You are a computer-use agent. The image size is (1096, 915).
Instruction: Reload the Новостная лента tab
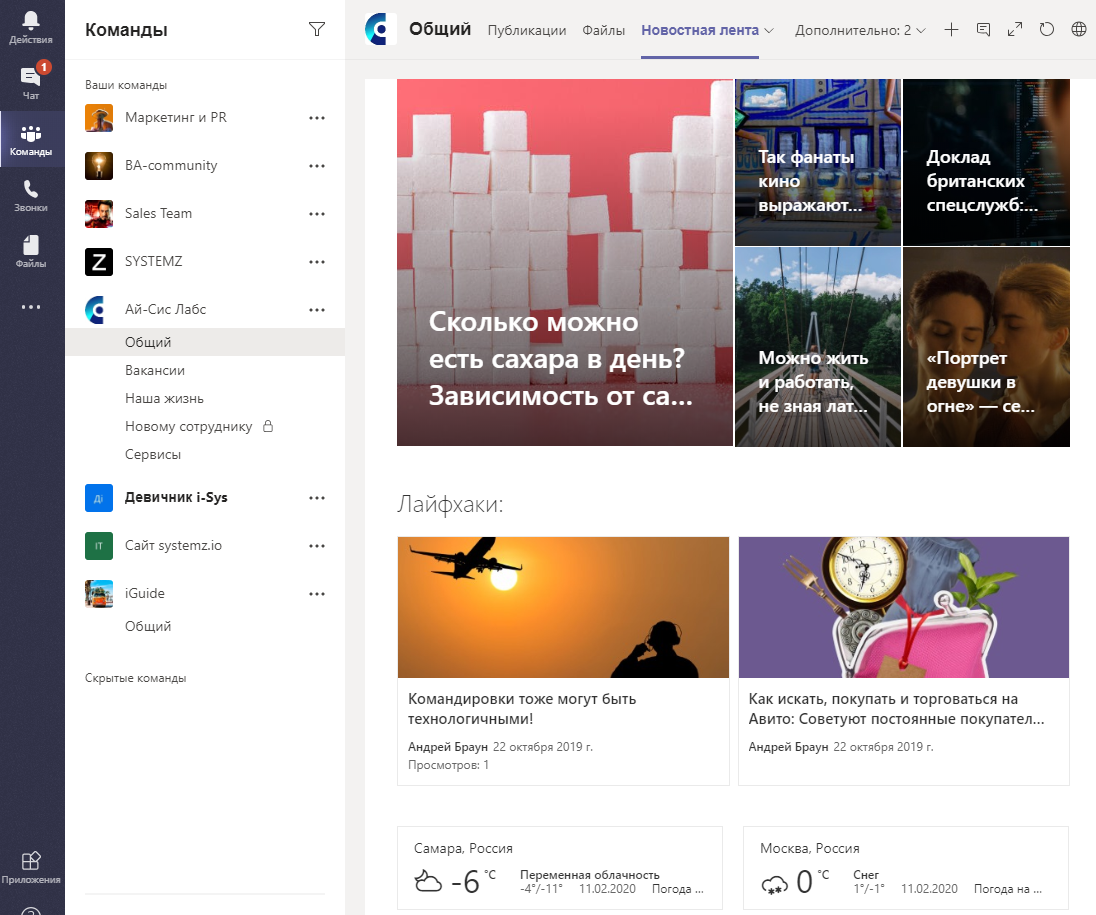coord(1046,30)
